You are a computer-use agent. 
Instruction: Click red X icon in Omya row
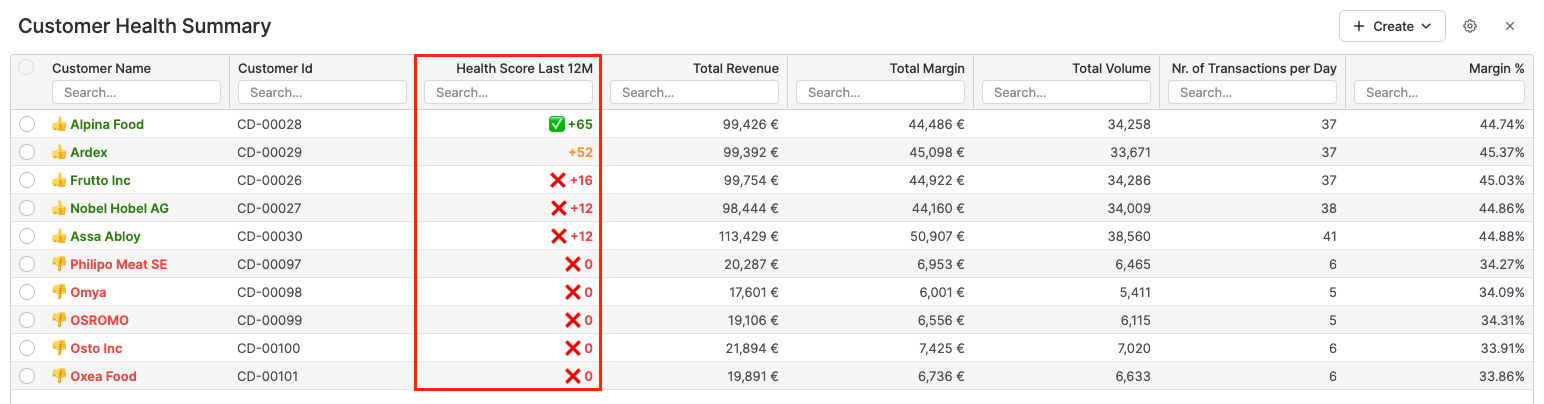coord(572,293)
